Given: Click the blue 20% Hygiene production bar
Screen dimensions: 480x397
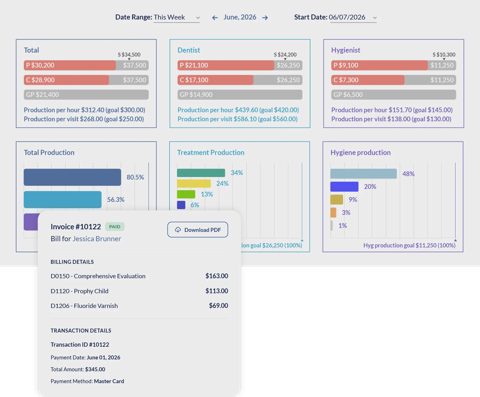Looking at the screenshot, I should (x=344, y=187).
